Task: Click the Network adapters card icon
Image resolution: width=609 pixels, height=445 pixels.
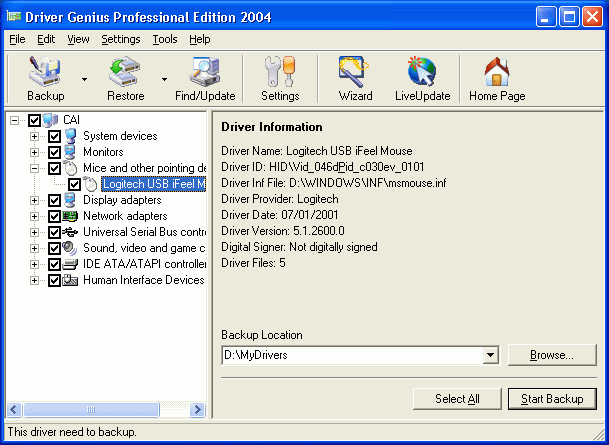Action: point(70,216)
